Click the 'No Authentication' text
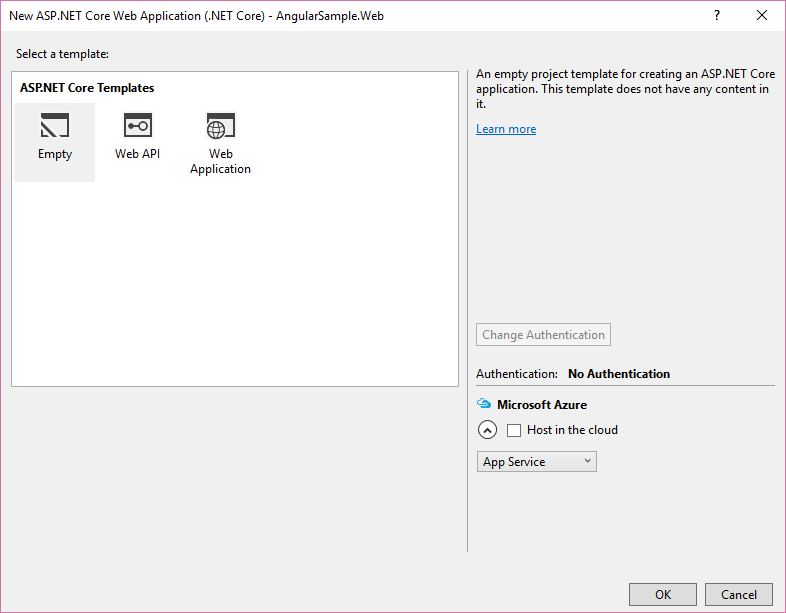 point(619,374)
